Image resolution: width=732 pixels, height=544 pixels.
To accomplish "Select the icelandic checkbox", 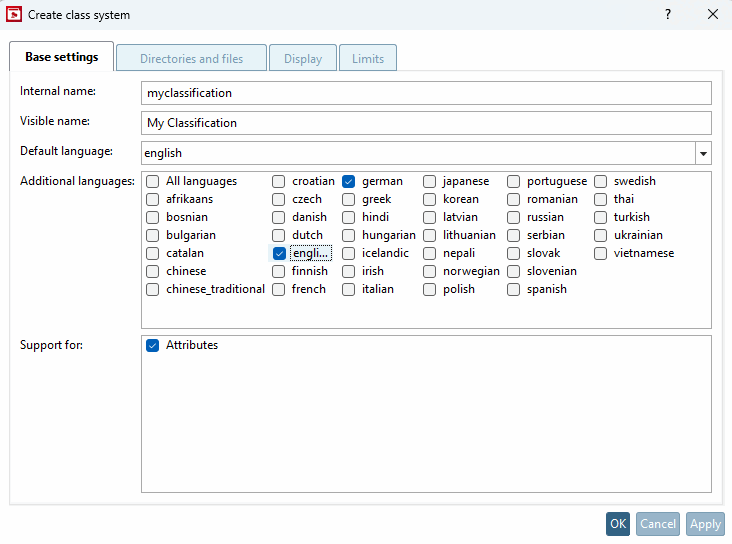I will (349, 253).
